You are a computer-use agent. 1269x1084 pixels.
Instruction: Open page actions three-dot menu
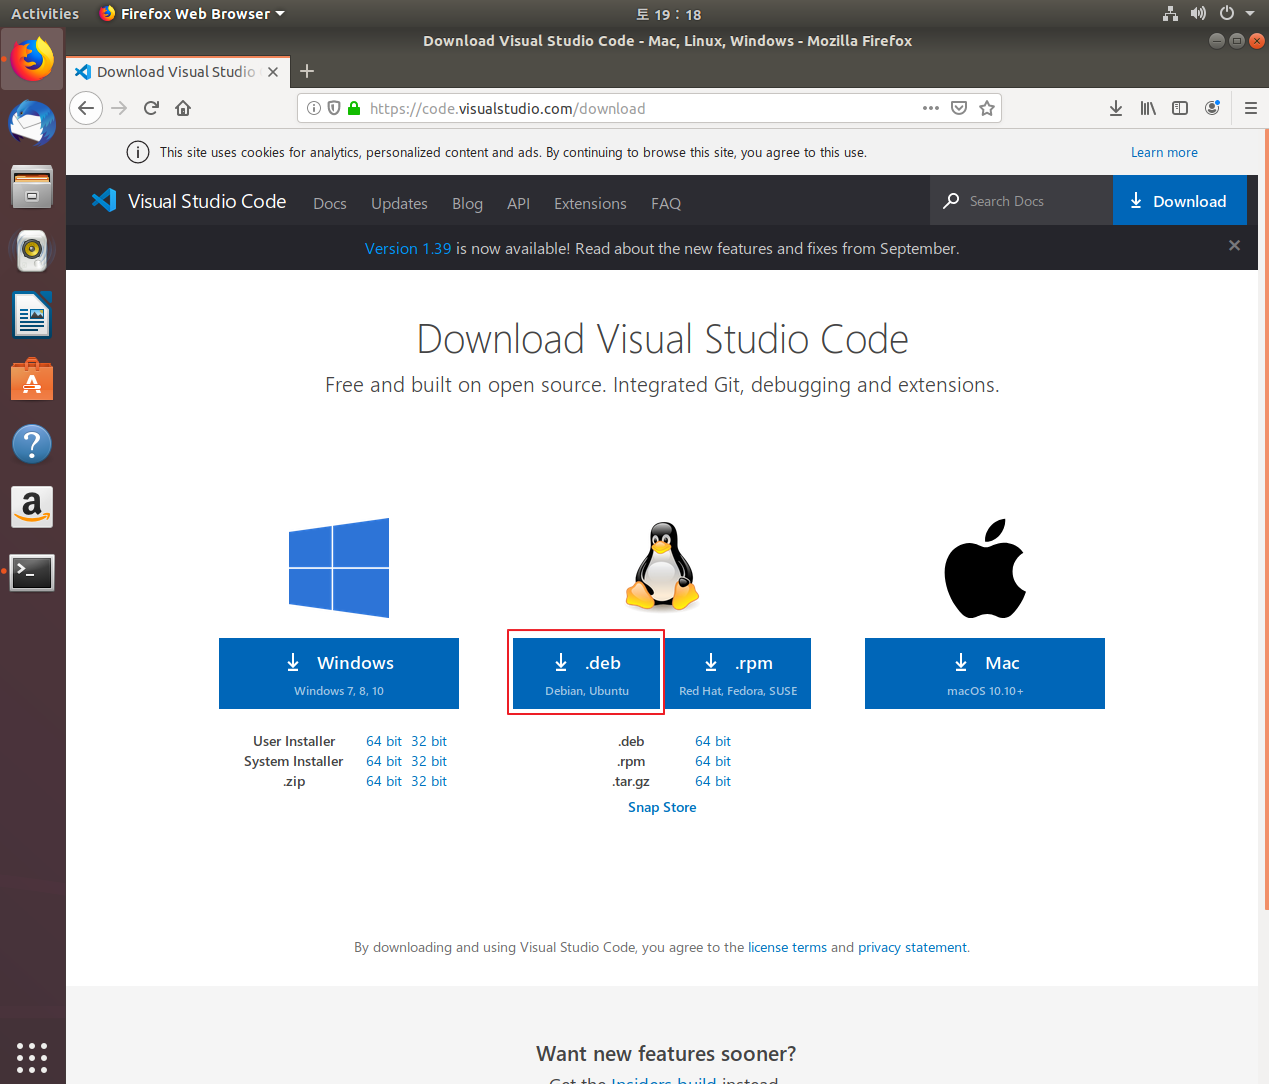click(931, 108)
